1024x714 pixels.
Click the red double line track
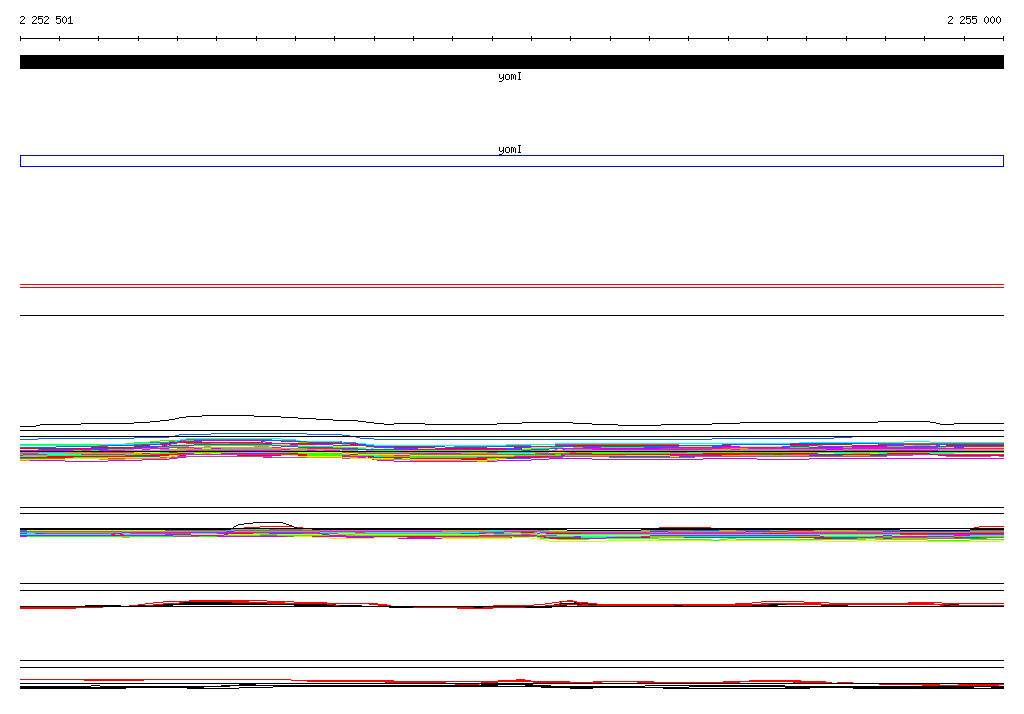click(x=511, y=286)
